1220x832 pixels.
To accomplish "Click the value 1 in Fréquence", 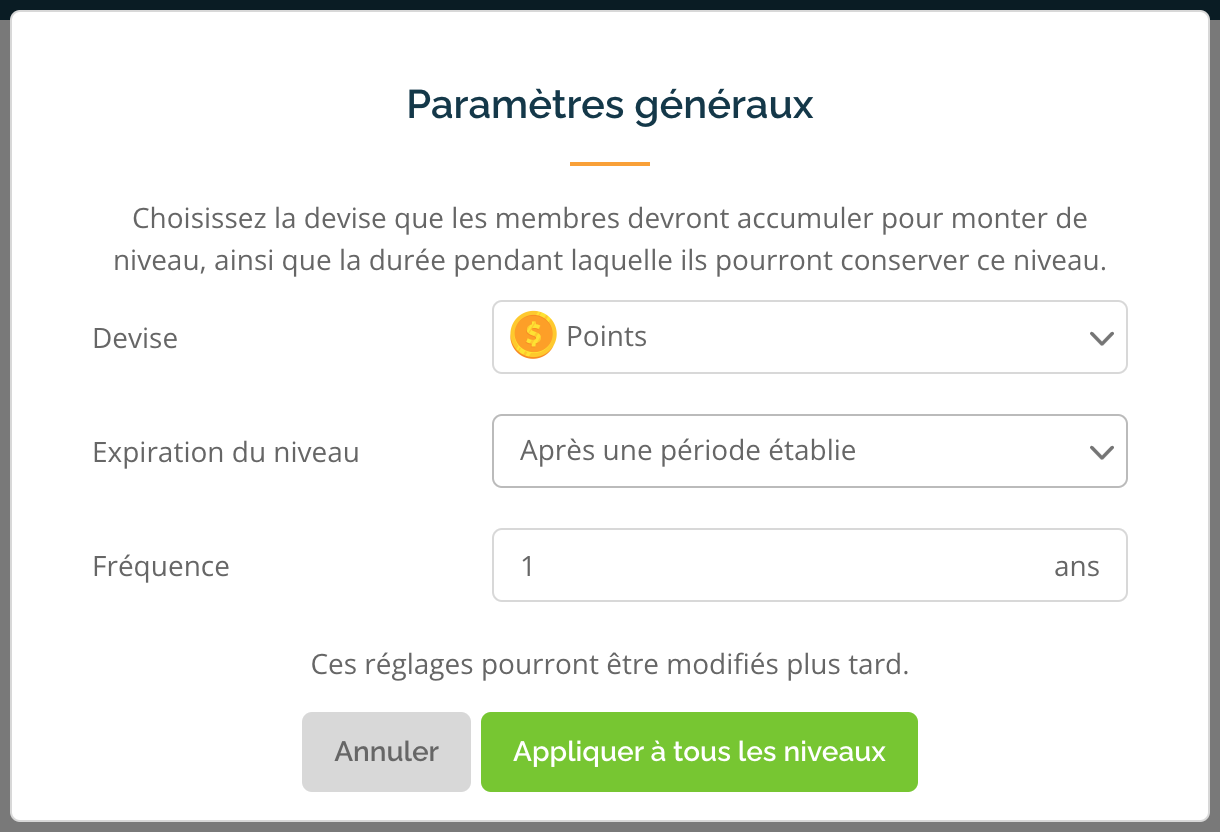I will pos(528,567).
